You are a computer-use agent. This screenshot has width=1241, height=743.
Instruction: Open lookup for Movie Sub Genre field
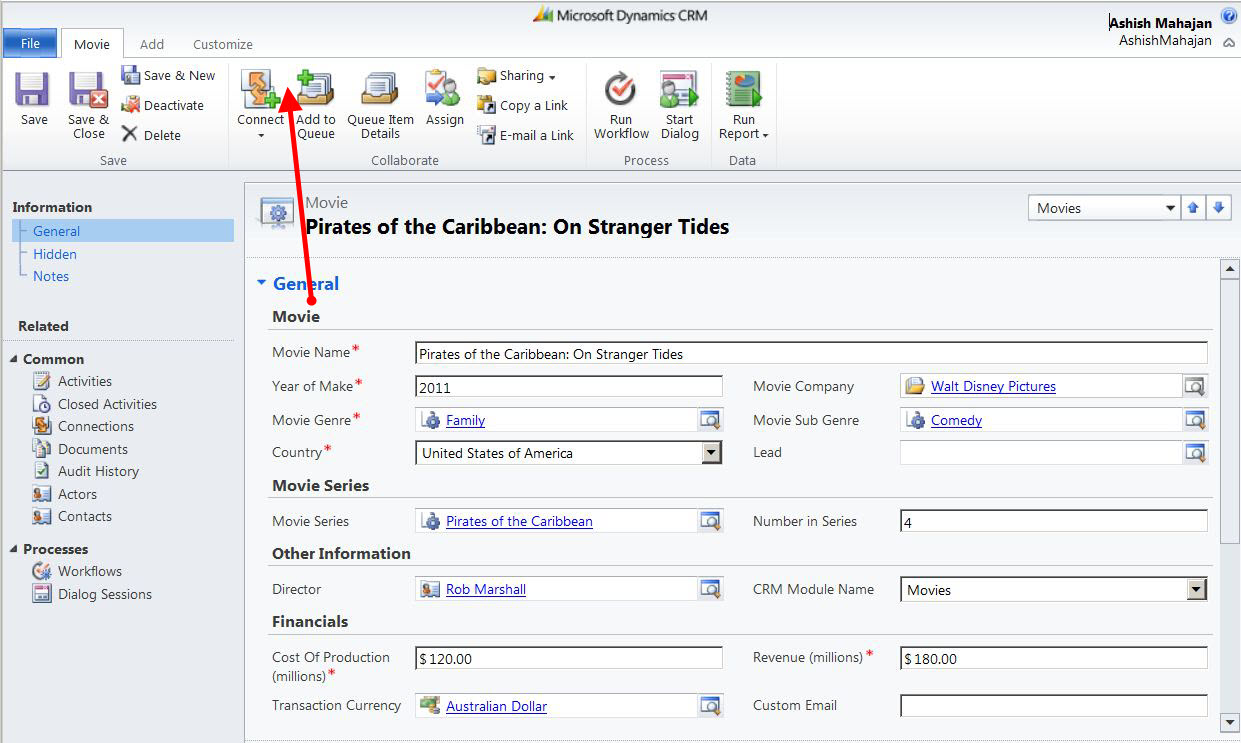click(x=1195, y=420)
